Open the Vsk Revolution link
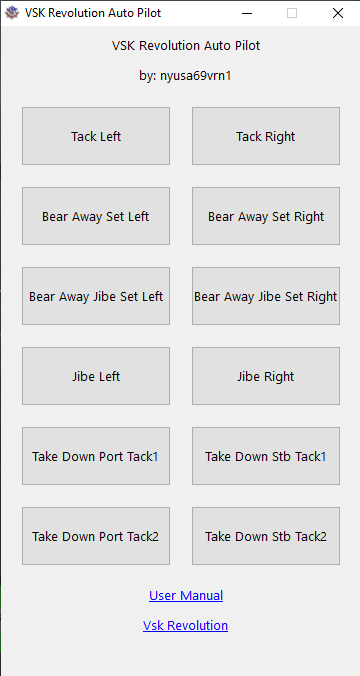The image size is (360, 676). pyautogui.click(x=185, y=625)
